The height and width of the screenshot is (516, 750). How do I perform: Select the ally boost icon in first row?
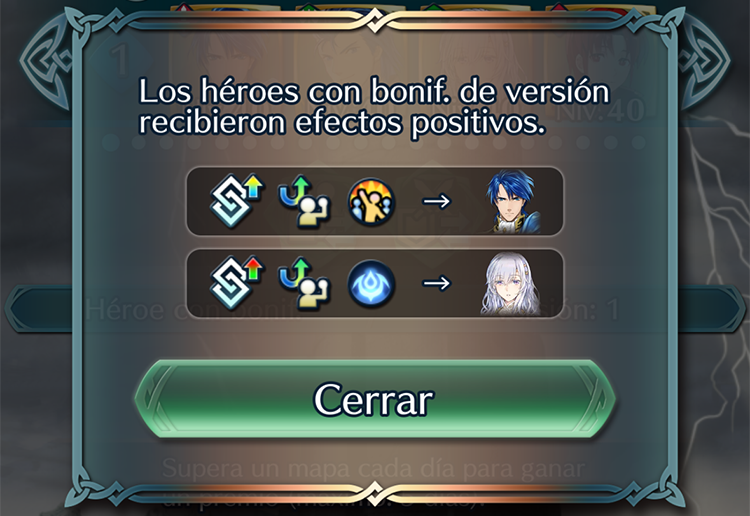(304, 201)
